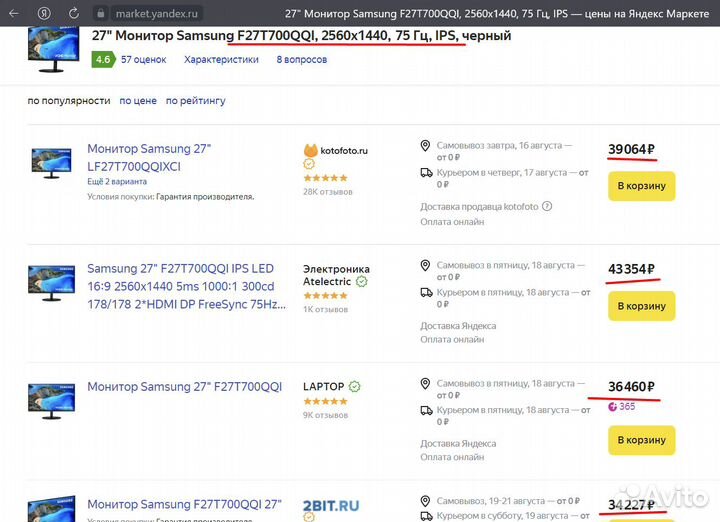Image resolution: width=720 pixels, height=522 pixels.
Task: Sort offers by цене
Action: (x=137, y=101)
